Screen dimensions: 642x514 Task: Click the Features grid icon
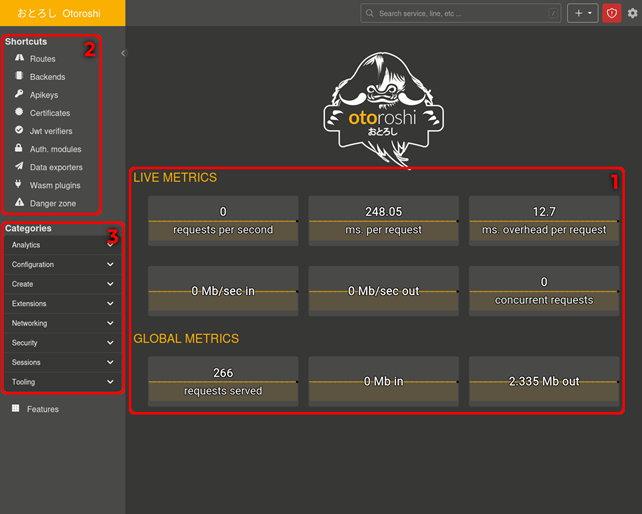pos(16,408)
